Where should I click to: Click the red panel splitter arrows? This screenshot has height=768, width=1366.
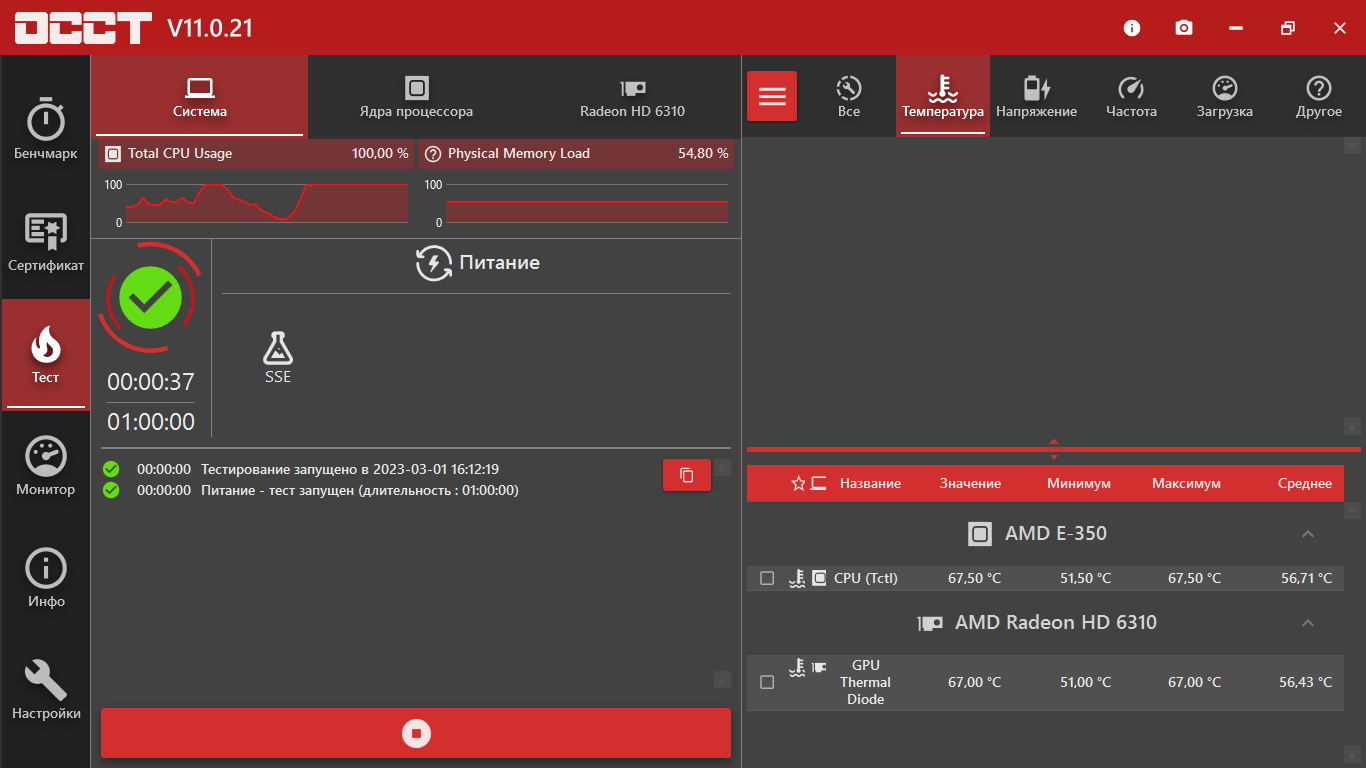[x=1053, y=449]
